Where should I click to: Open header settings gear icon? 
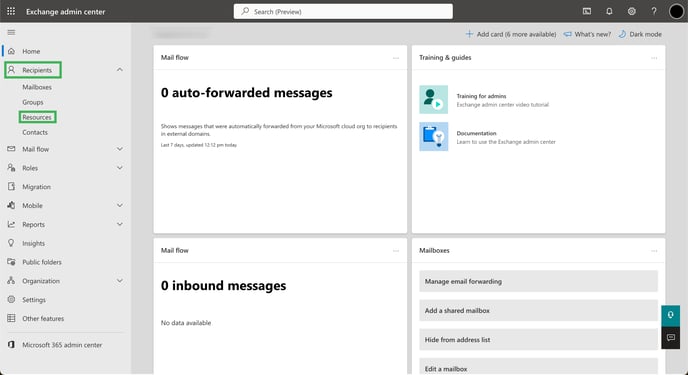[631, 11]
